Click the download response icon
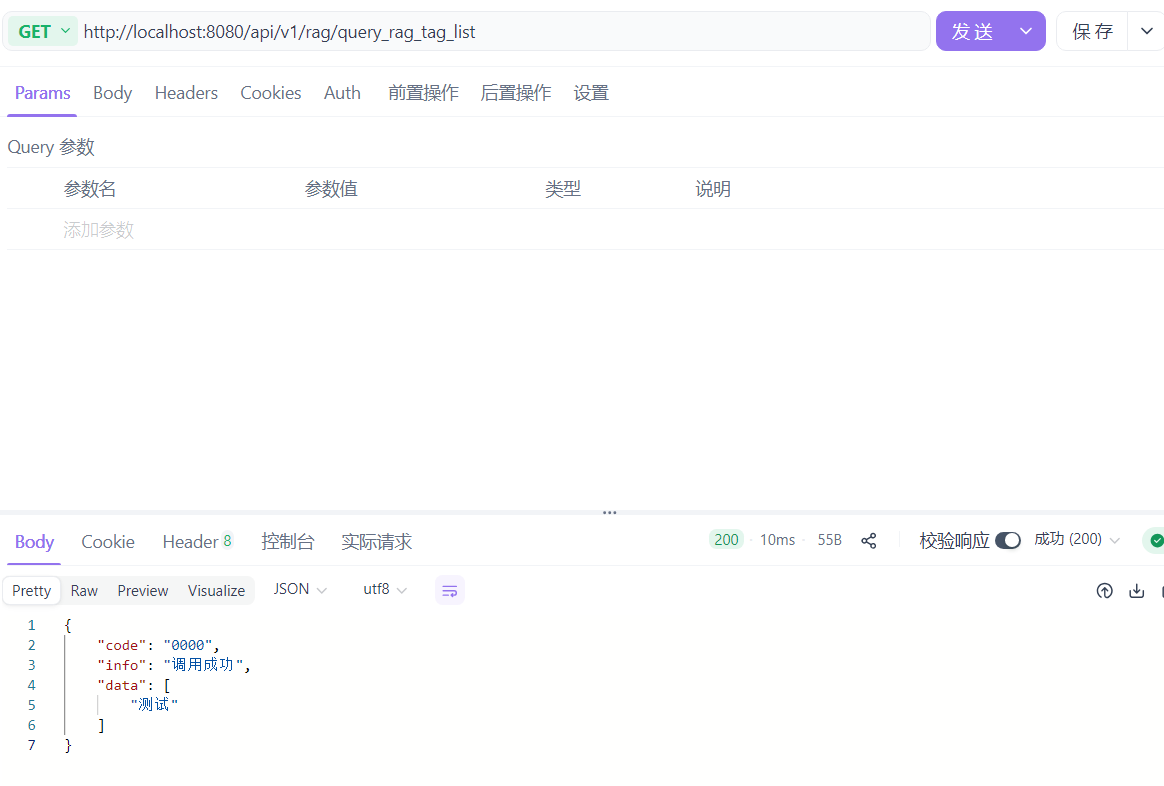 pos(1136,591)
